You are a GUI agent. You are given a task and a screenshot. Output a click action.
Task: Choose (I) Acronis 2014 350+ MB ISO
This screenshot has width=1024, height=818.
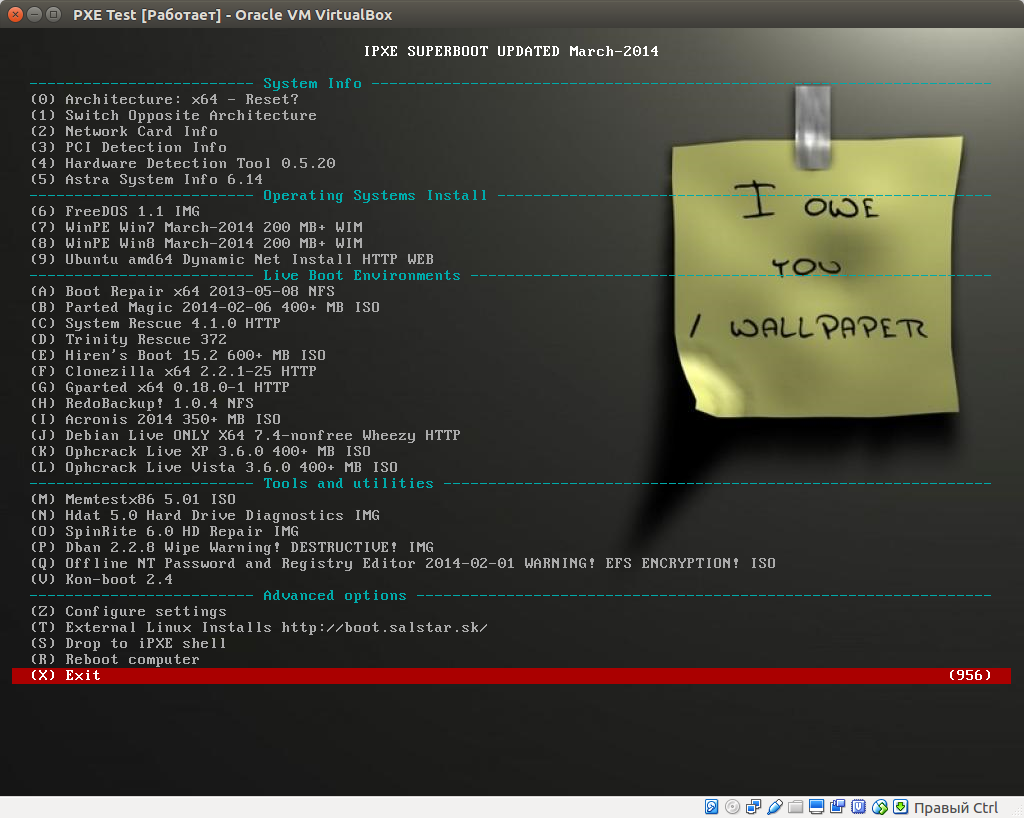(155, 419)
